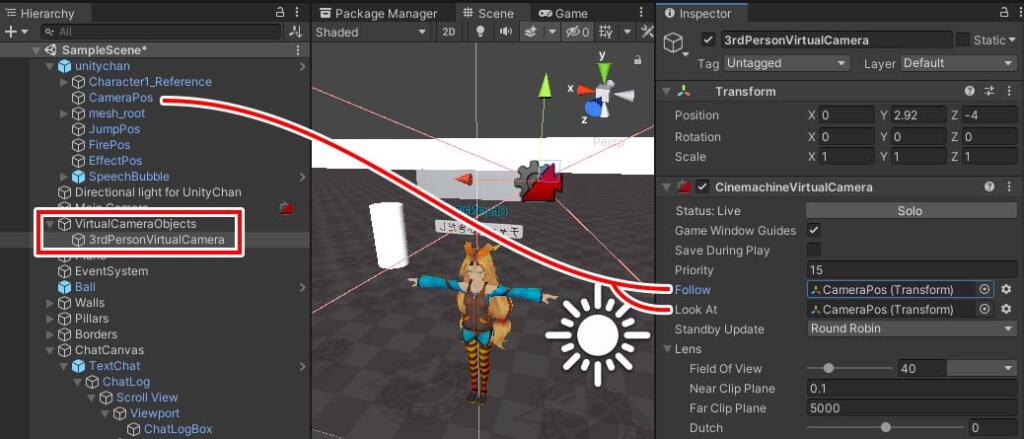Open the Hierarchy panel three-dot menu
Viewport: 1024px width, 439px height.
(297, 12)
